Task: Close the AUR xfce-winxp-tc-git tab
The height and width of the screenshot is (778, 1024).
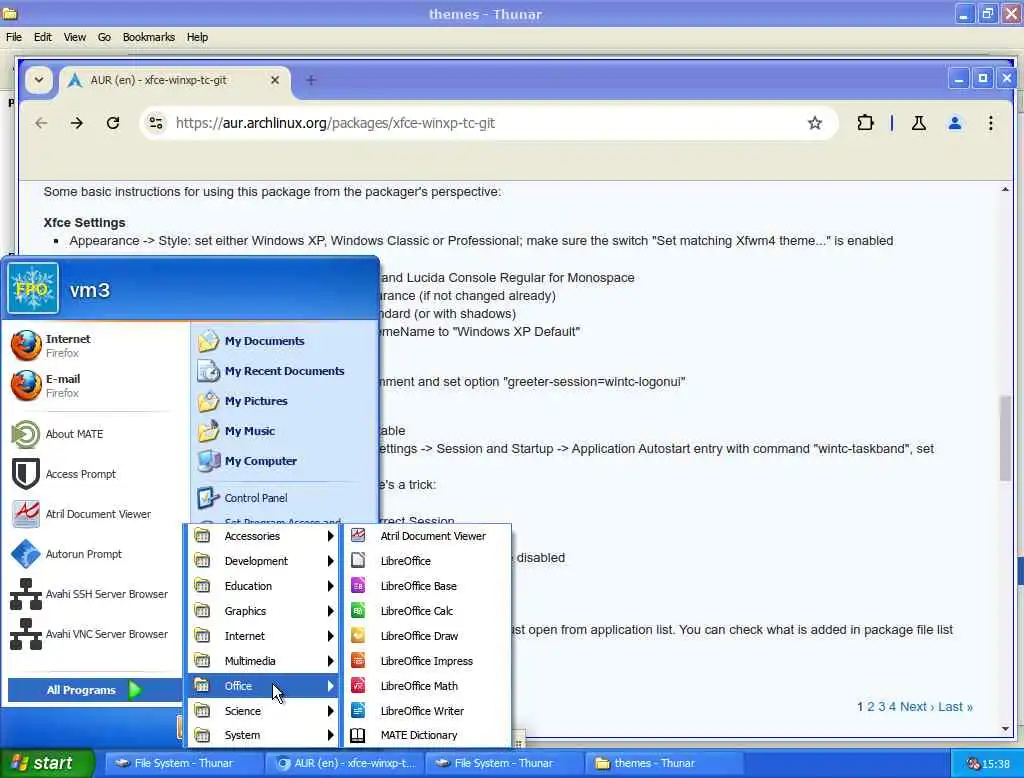Action: coord(275,80)
